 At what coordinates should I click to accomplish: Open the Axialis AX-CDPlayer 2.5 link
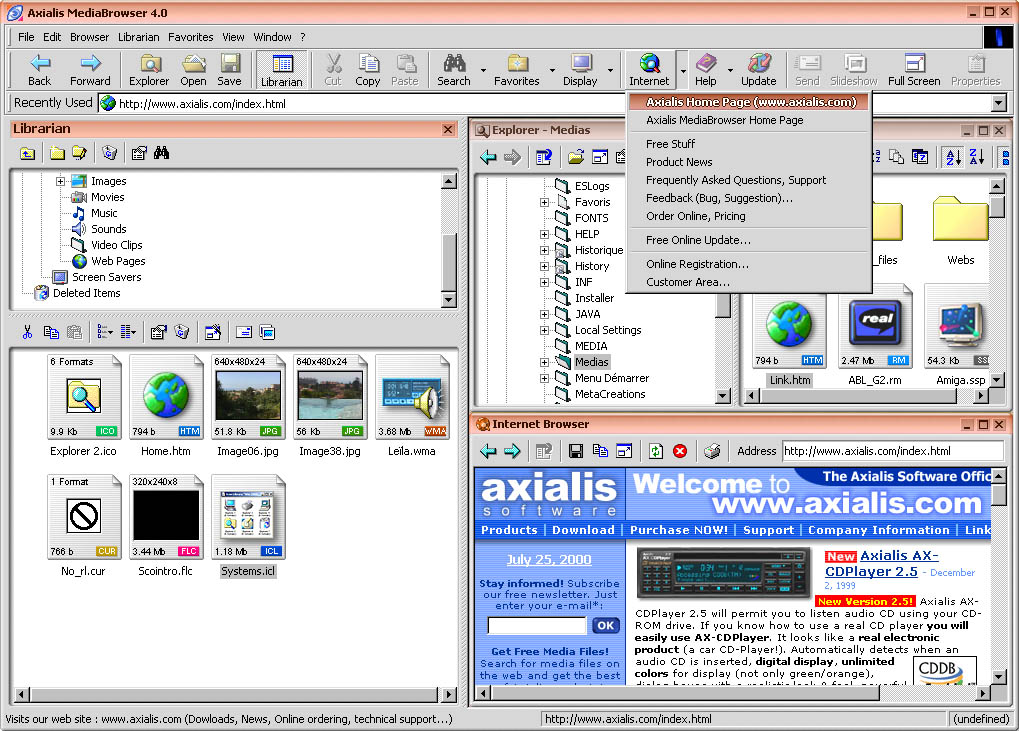coord(881,563)
